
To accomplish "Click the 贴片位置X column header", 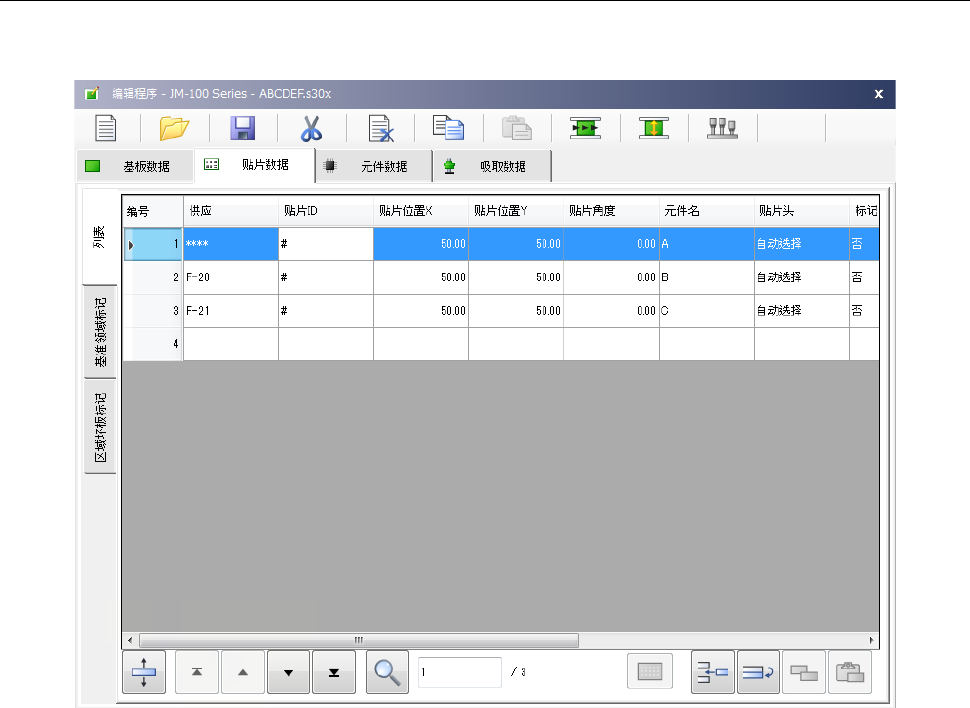I will coord(421,211).
